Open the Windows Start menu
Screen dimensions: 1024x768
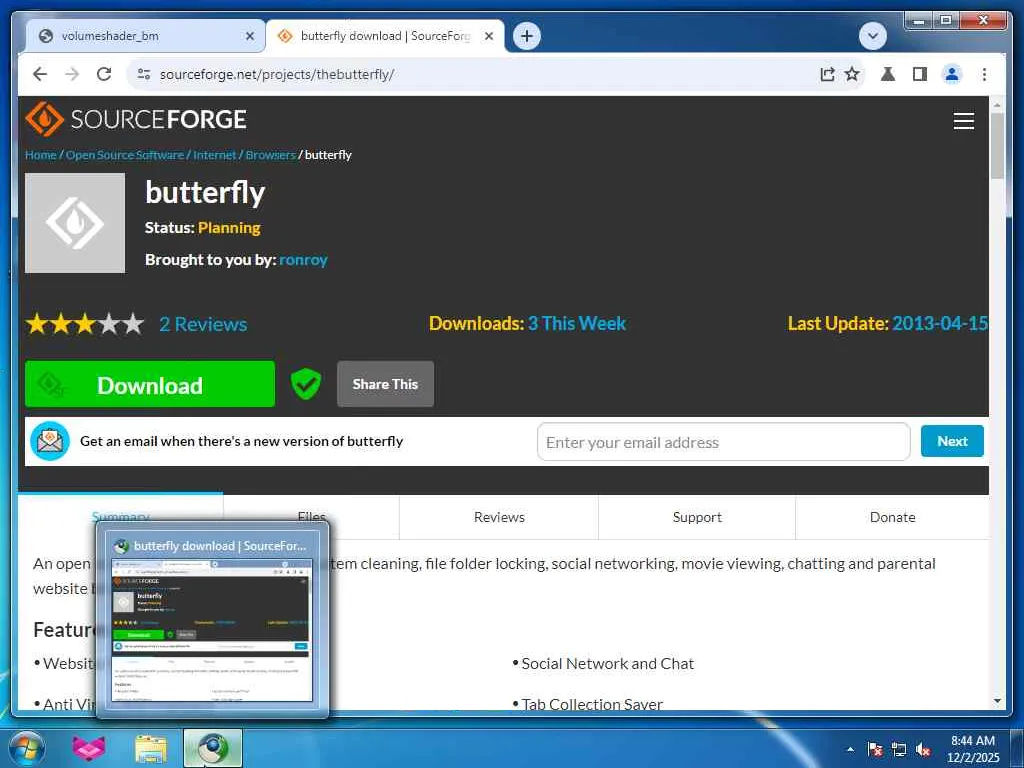tap(27, 748)
